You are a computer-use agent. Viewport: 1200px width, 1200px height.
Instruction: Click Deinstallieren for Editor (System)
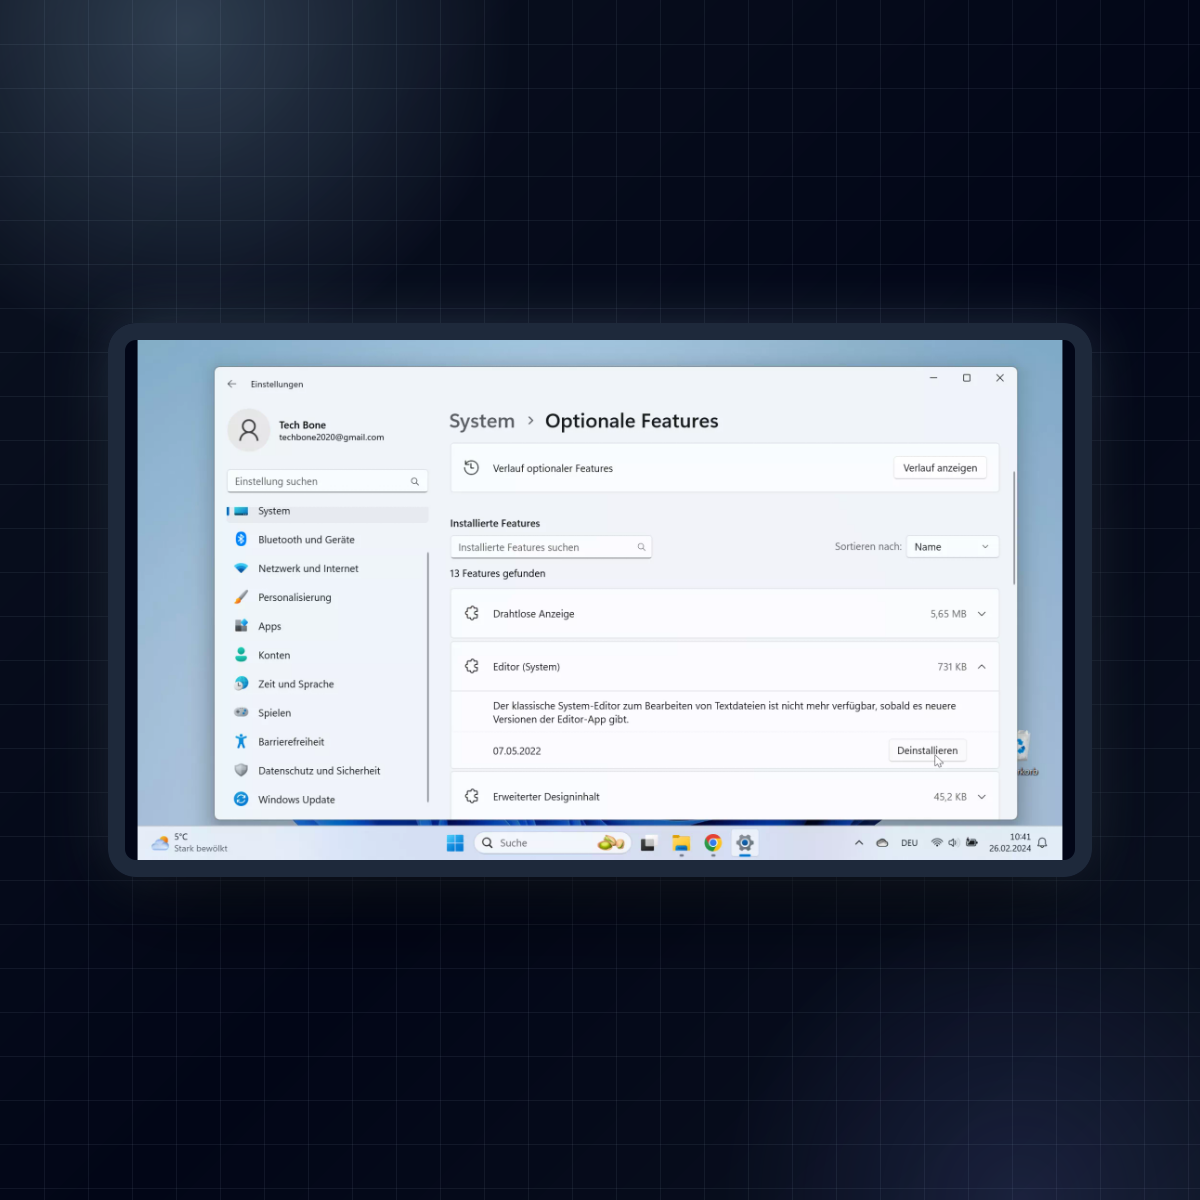[x=927, y=751]
